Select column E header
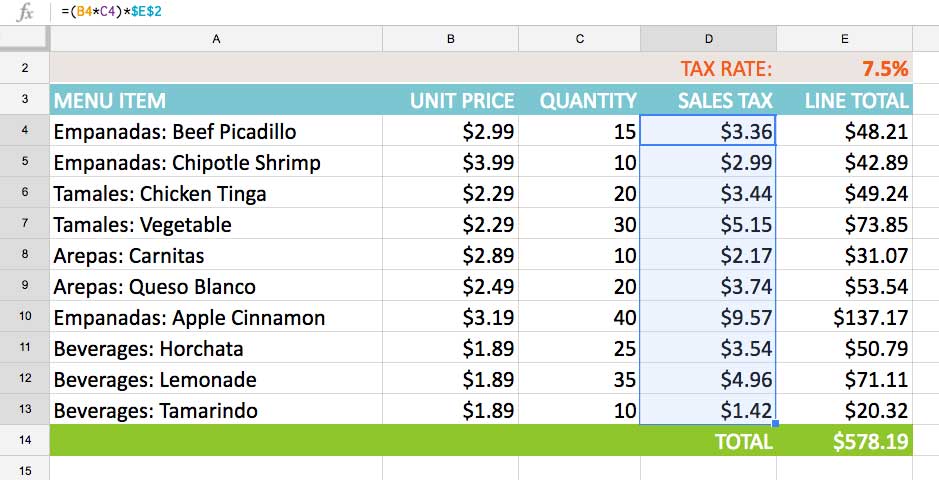 tap(845, 38)
